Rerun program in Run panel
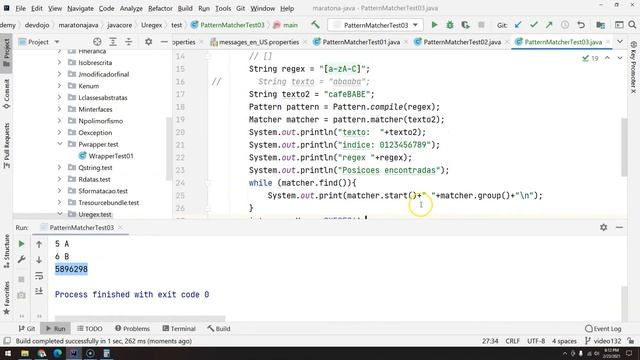This screenshot has width=640, height=360. [21, 244]
